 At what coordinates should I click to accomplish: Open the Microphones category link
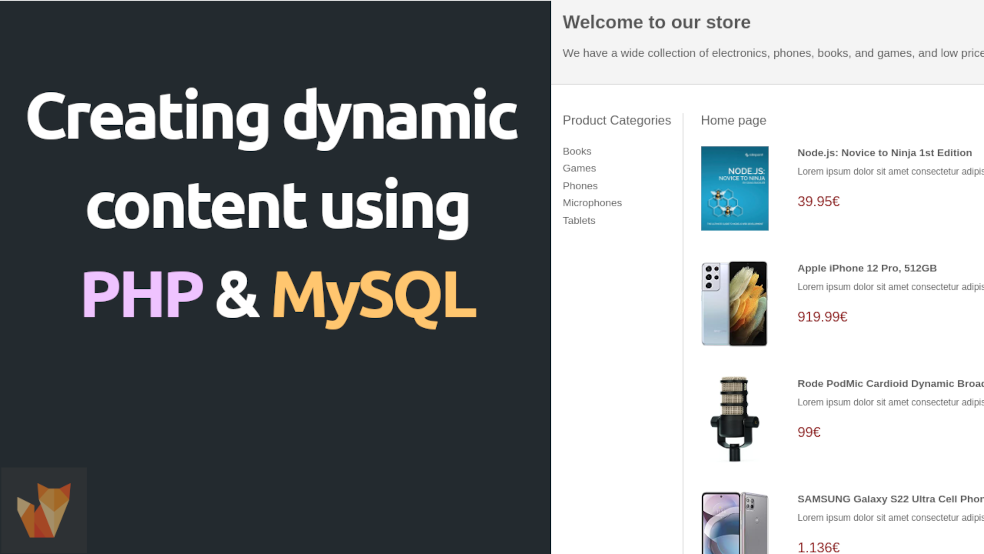point(592,203)
